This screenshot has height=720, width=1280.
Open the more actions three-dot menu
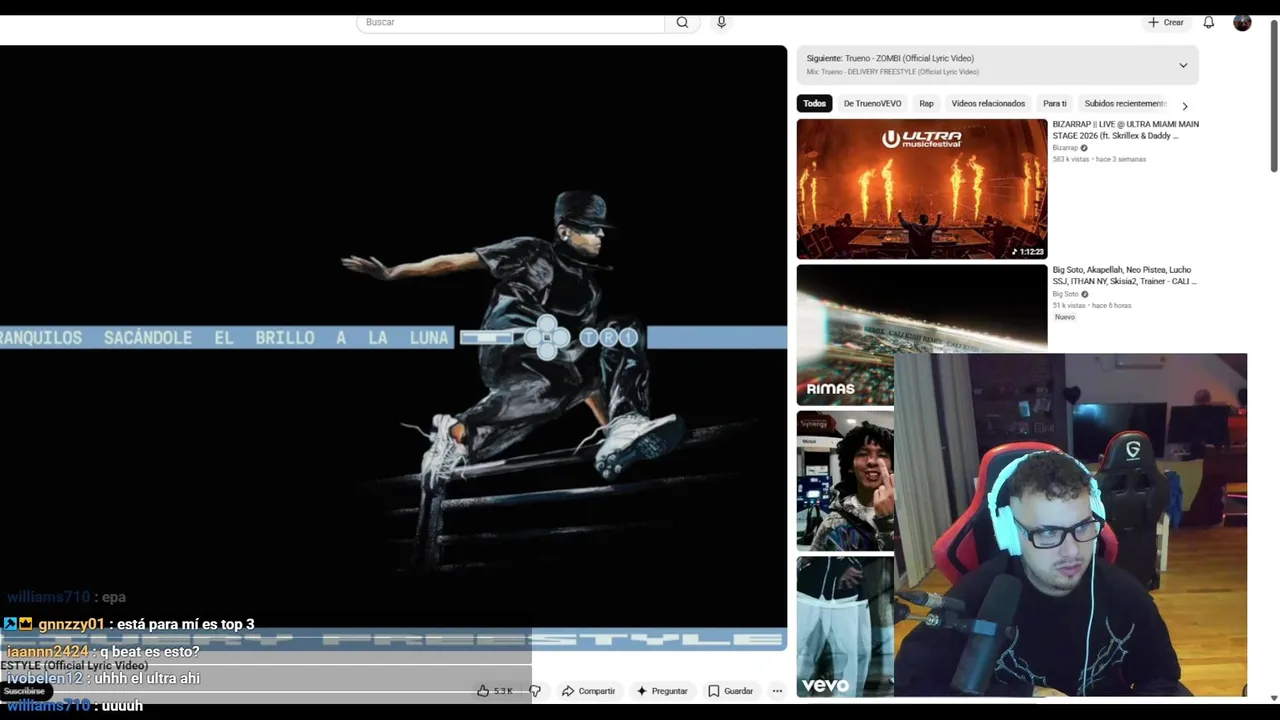tap(777, 691)
